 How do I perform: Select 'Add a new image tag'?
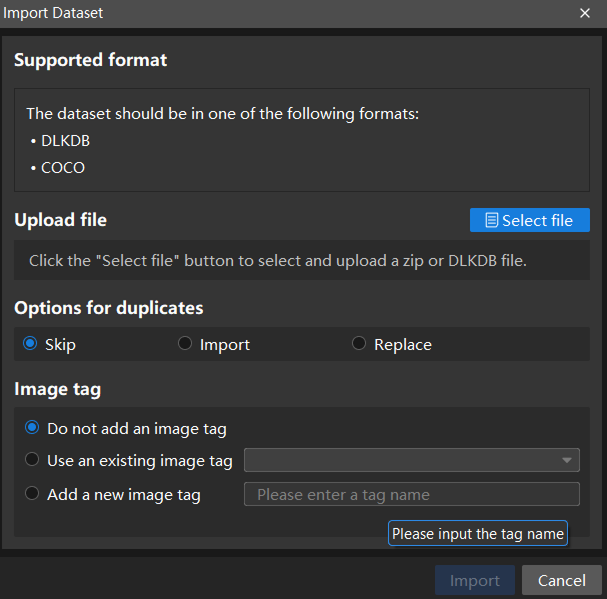click(33, 494)
